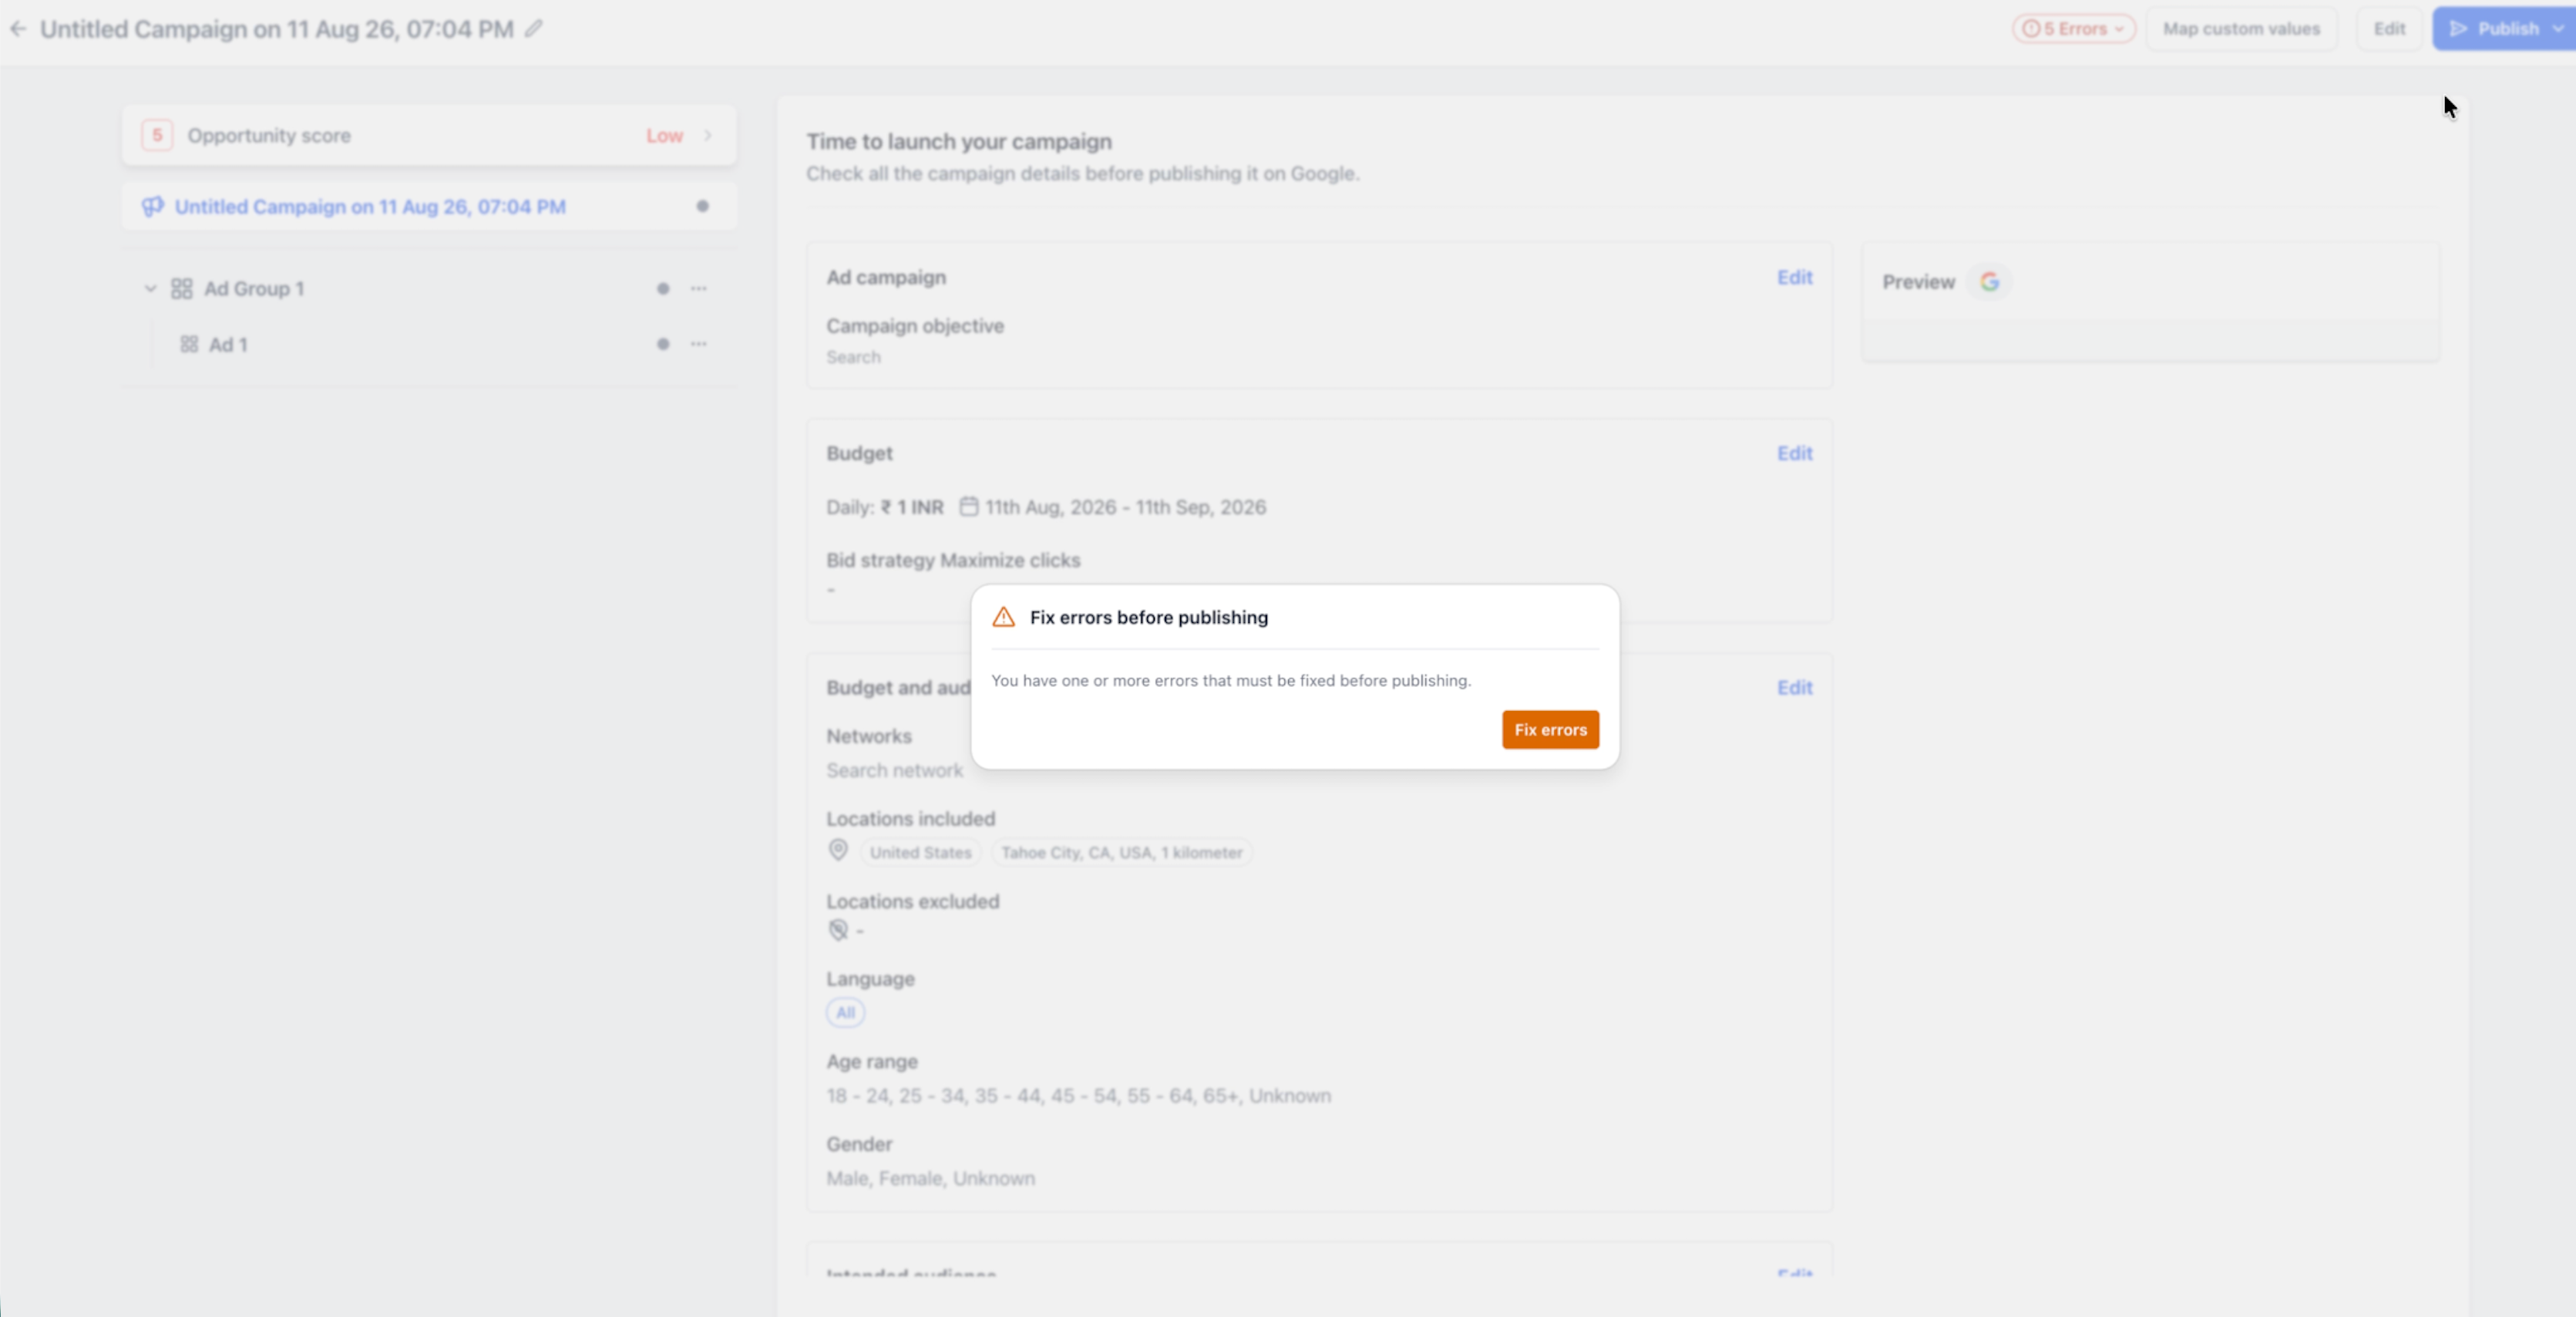The width and height of the screenshot is (2576, 1317).
Task: Open the Ad Group 1 three-dots menu
Action: [x=699, y=289]
